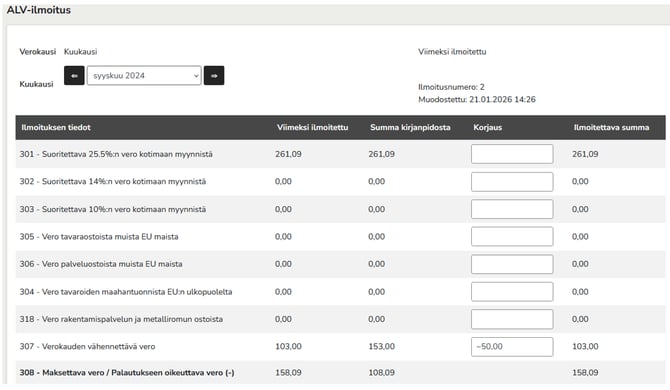Screen dimensions: 670x390
Task: Click row label '318 - Vero rakentamispalvelun ja metalliromun ostoista'
Action: [121, 319]
